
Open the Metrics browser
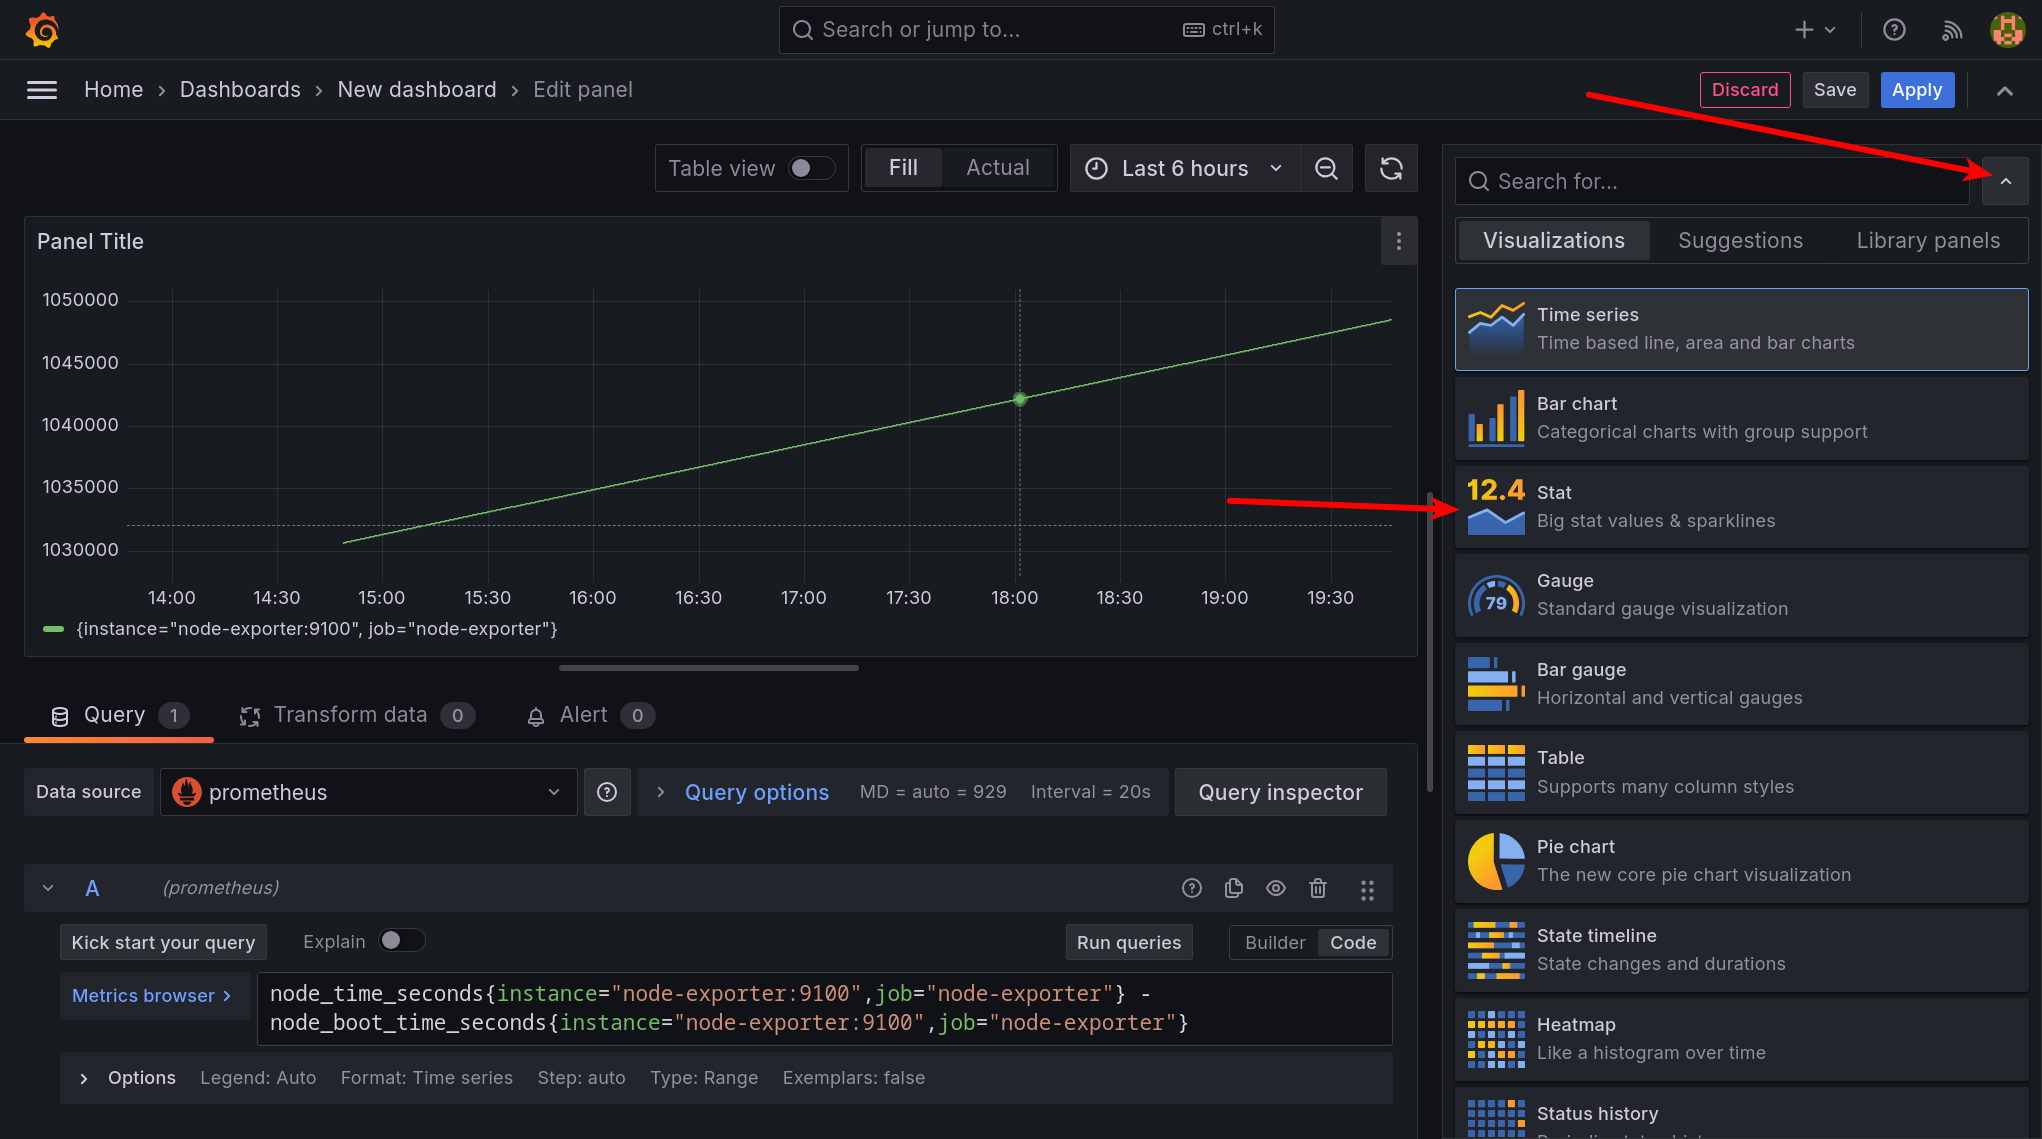(x=154, y=996)
